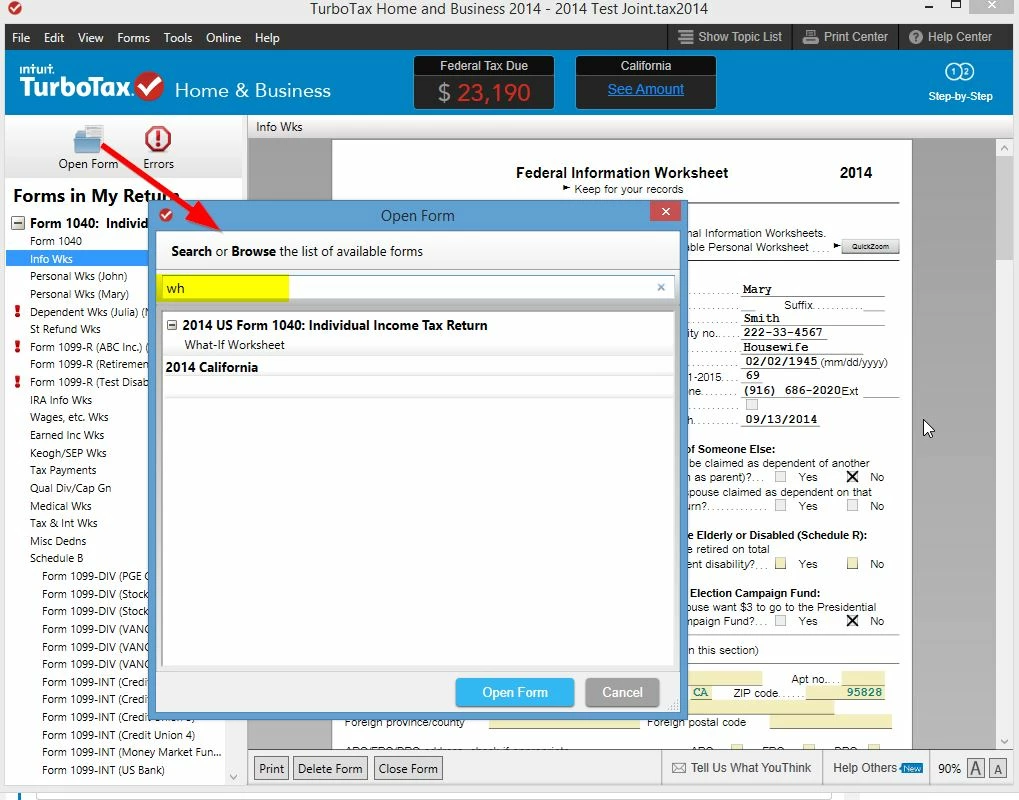Open Medical Wks form
Screen dimensions: 1019x800
click(x=60, y=506)
